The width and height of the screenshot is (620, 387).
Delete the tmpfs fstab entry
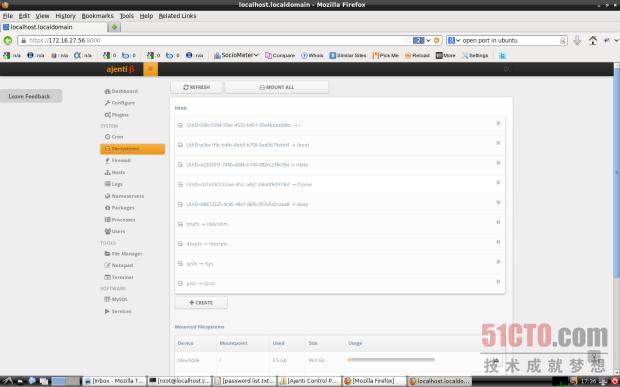[498, 222]
